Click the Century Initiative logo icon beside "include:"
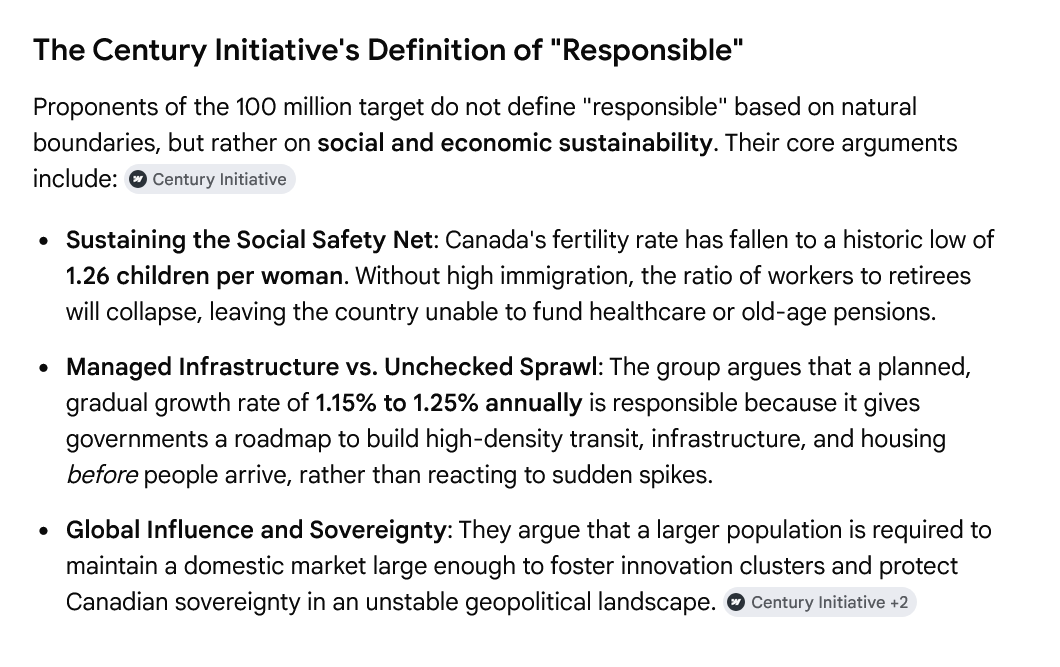 [x=139, y=179]
